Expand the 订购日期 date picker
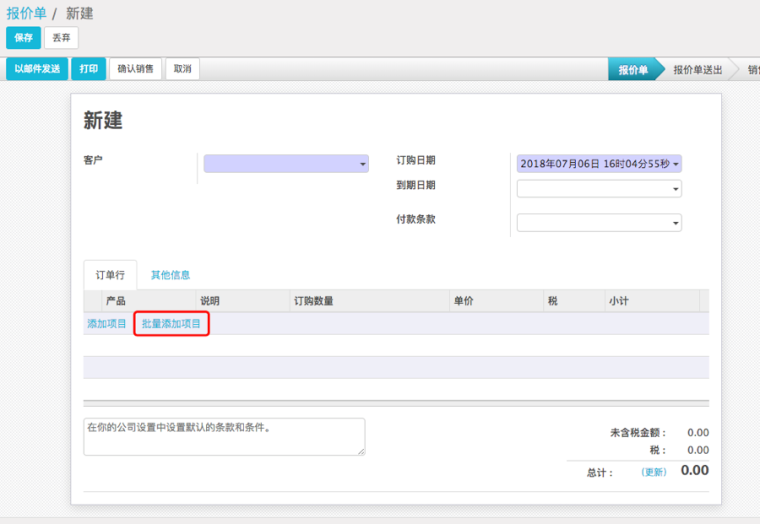 click(x=598, y=164)
